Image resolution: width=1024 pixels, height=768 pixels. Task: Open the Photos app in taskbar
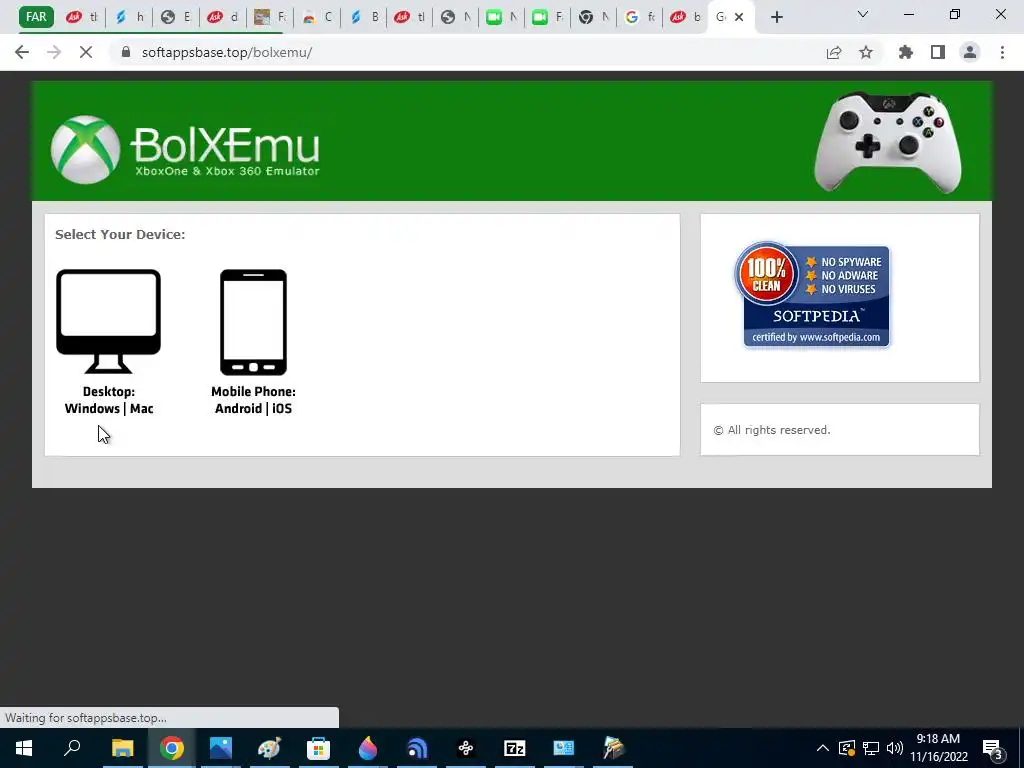(x=221, y=748)
